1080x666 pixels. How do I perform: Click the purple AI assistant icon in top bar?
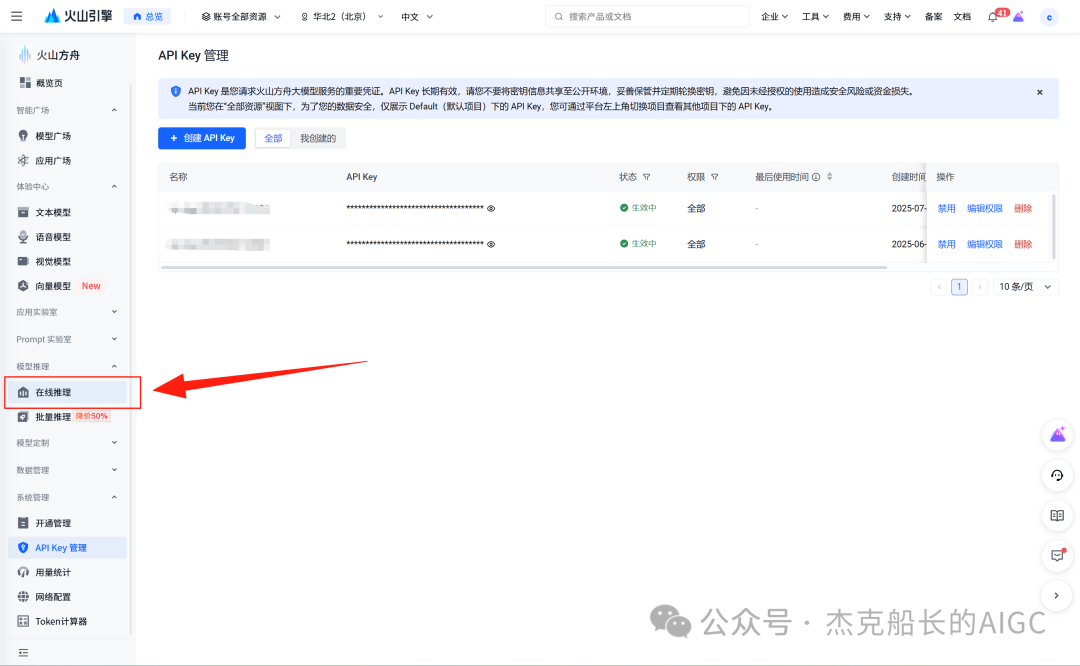pos(1018,17)
